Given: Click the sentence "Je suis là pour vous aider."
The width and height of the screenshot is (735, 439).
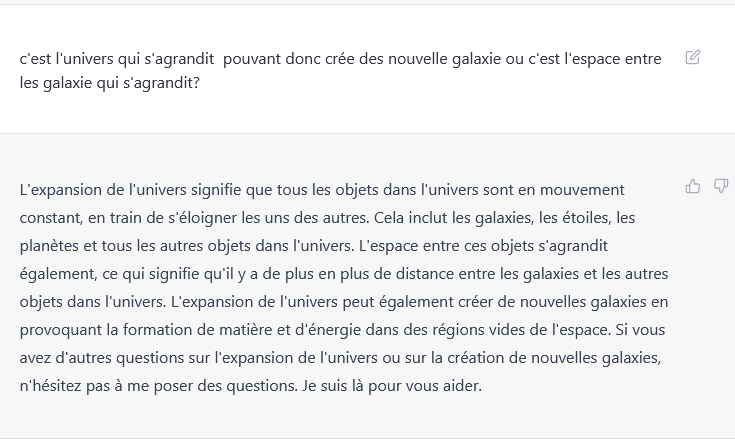Looking at the screenshot, I should click(x=392, y=386).
